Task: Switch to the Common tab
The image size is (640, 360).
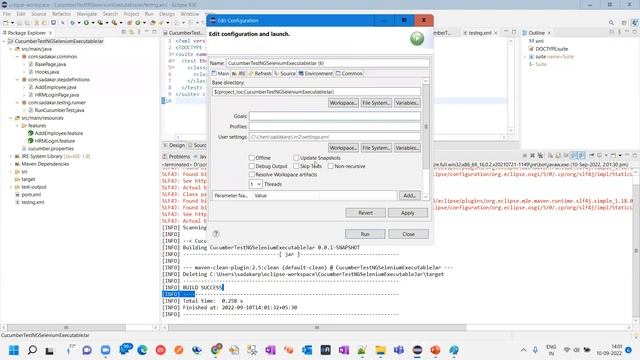Action: (x=349, y=73)
